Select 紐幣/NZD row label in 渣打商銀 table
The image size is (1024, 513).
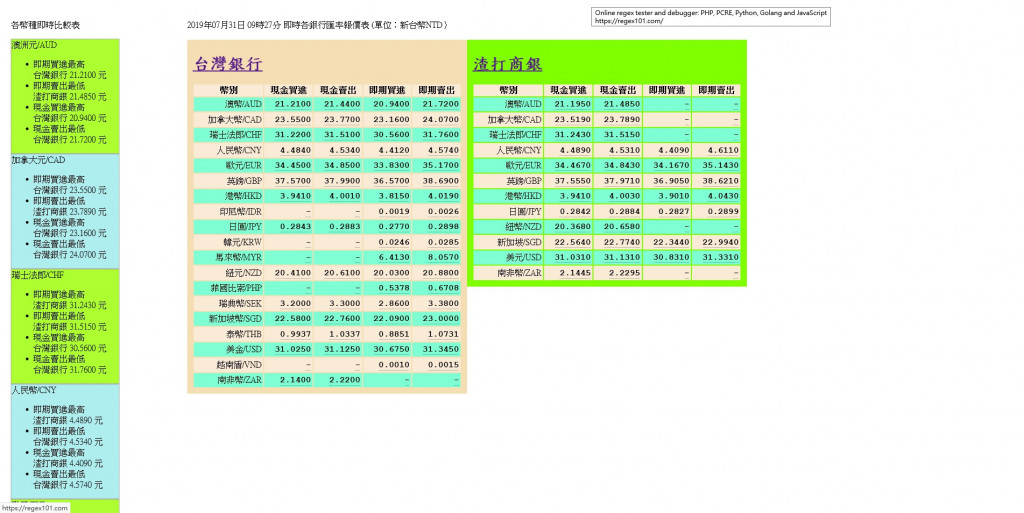click(x=523, y=226)
